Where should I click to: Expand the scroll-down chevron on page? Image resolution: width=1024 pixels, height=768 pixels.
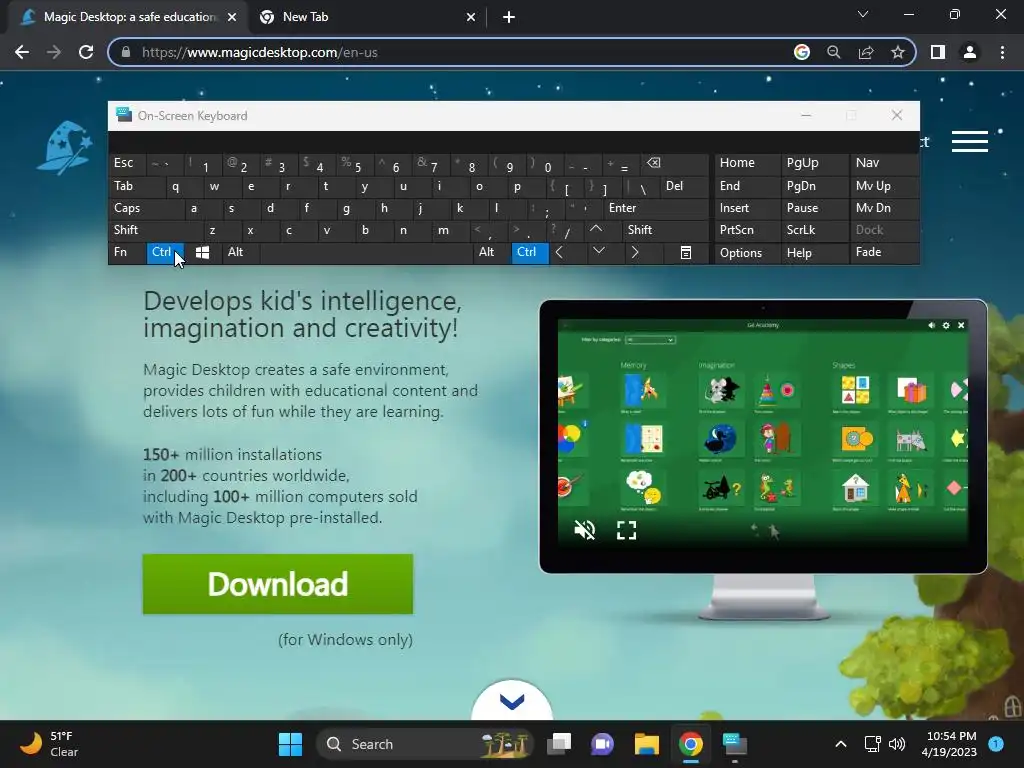[x=512, y=702]
